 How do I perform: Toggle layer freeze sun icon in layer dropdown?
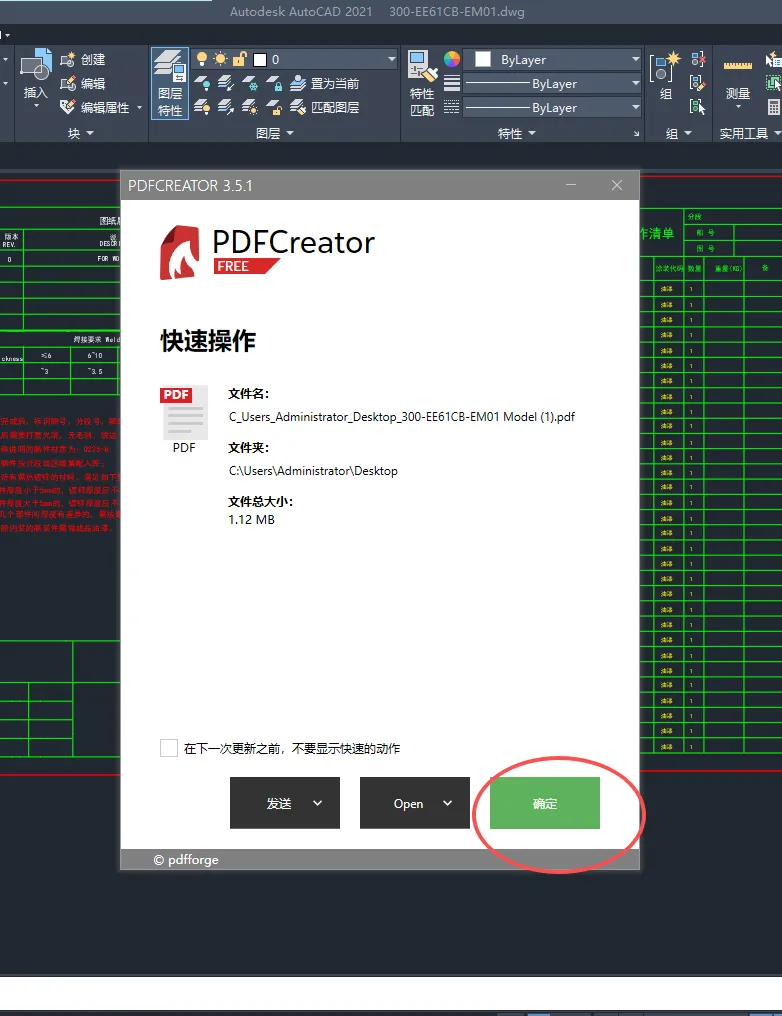click(x=220, y=60)
